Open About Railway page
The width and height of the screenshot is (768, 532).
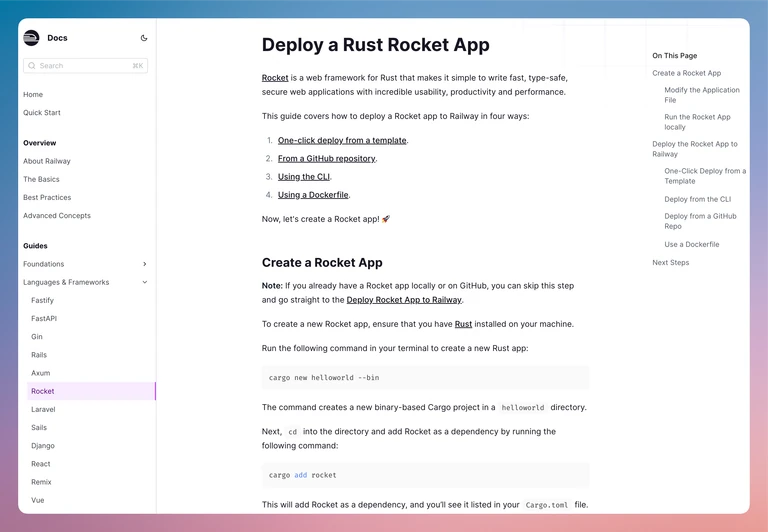pos(47,161)
